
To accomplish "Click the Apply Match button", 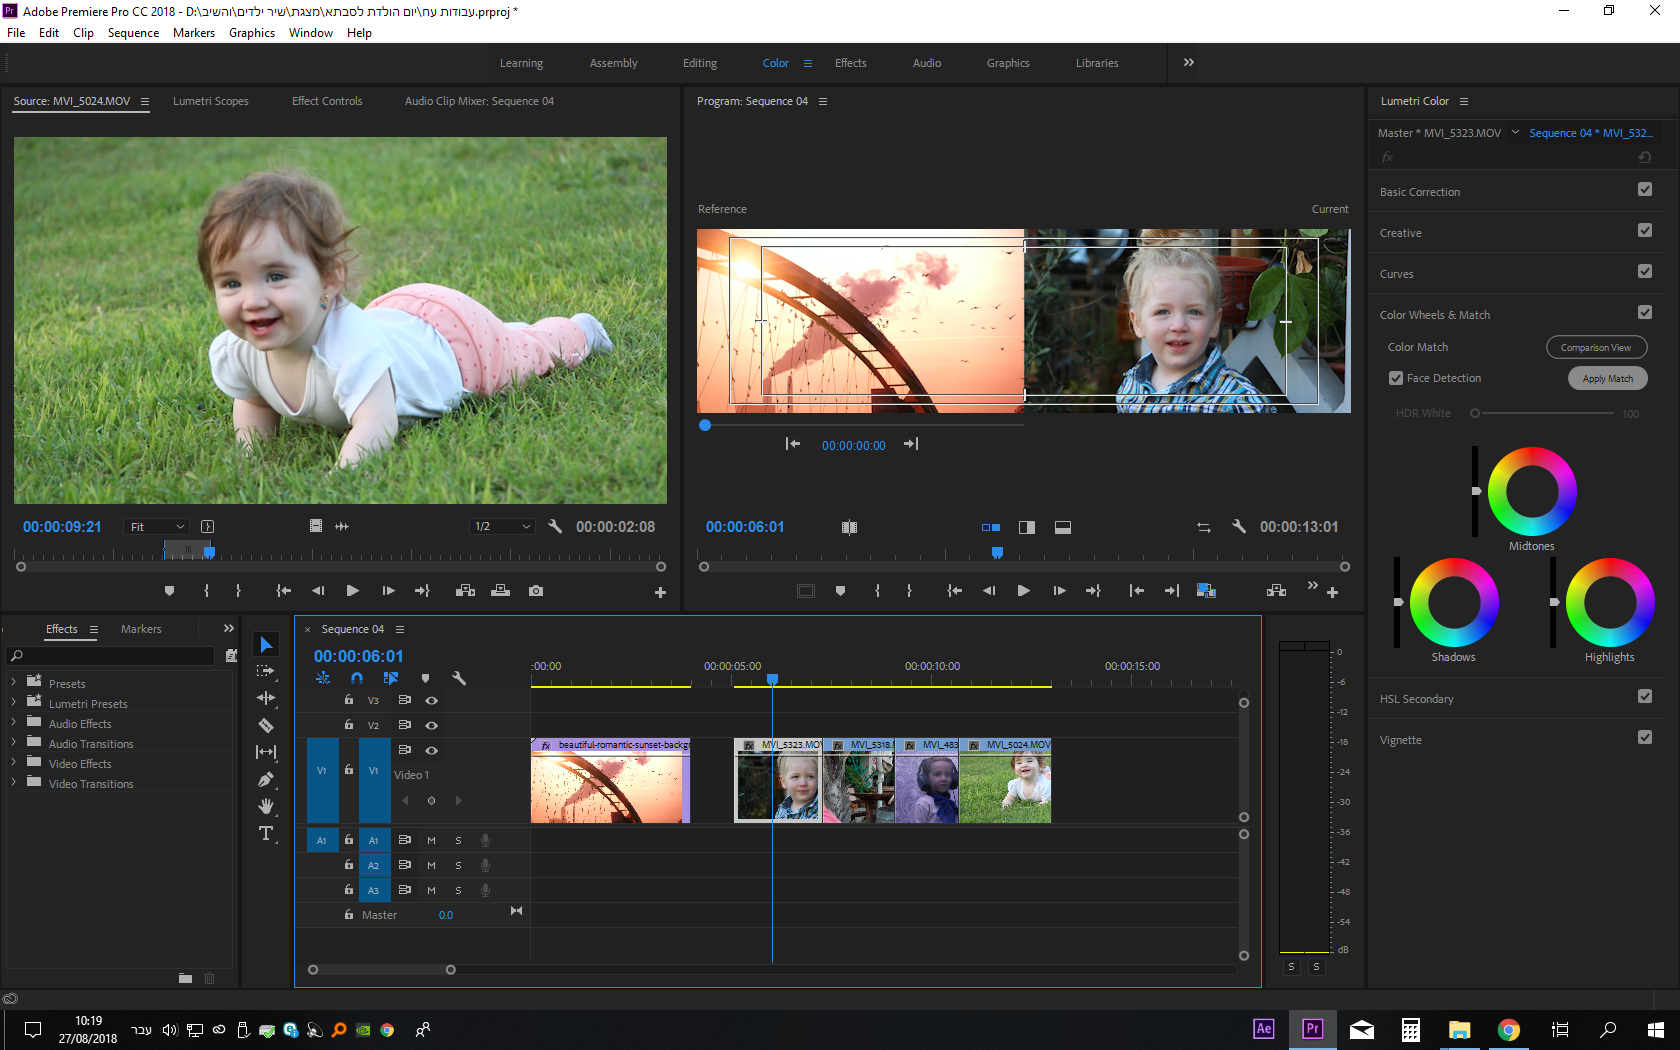I will coord(1607,378).
